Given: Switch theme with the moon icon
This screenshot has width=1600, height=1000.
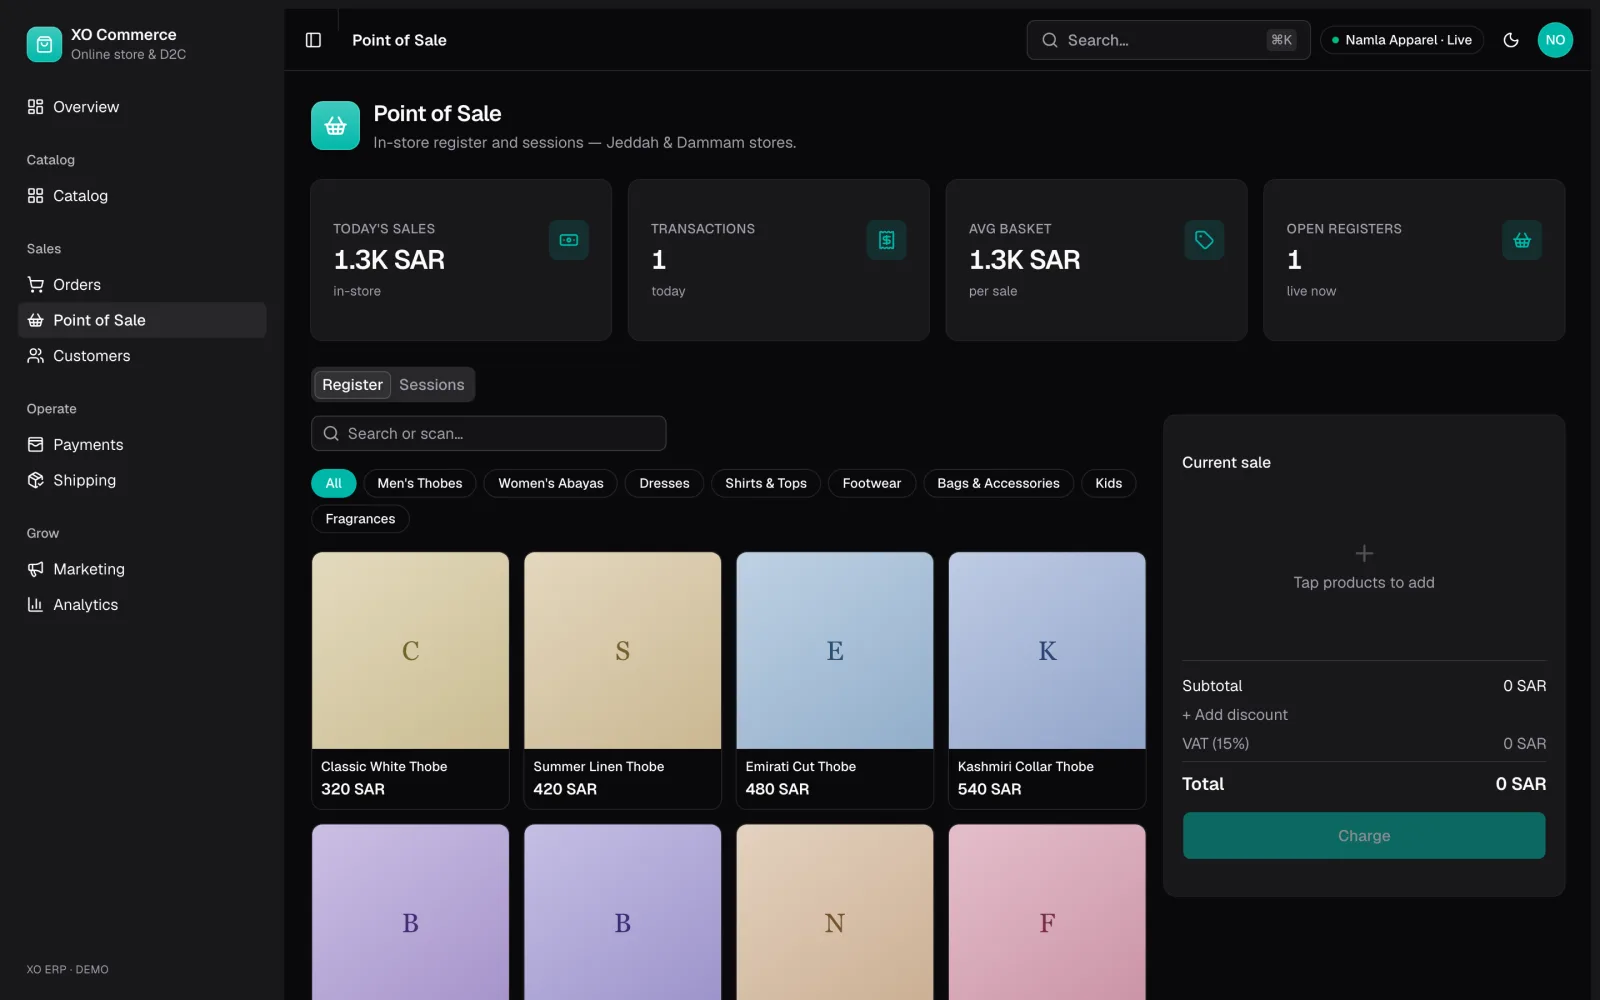Looking at the screenshot, I should [x=1511, y=40].
